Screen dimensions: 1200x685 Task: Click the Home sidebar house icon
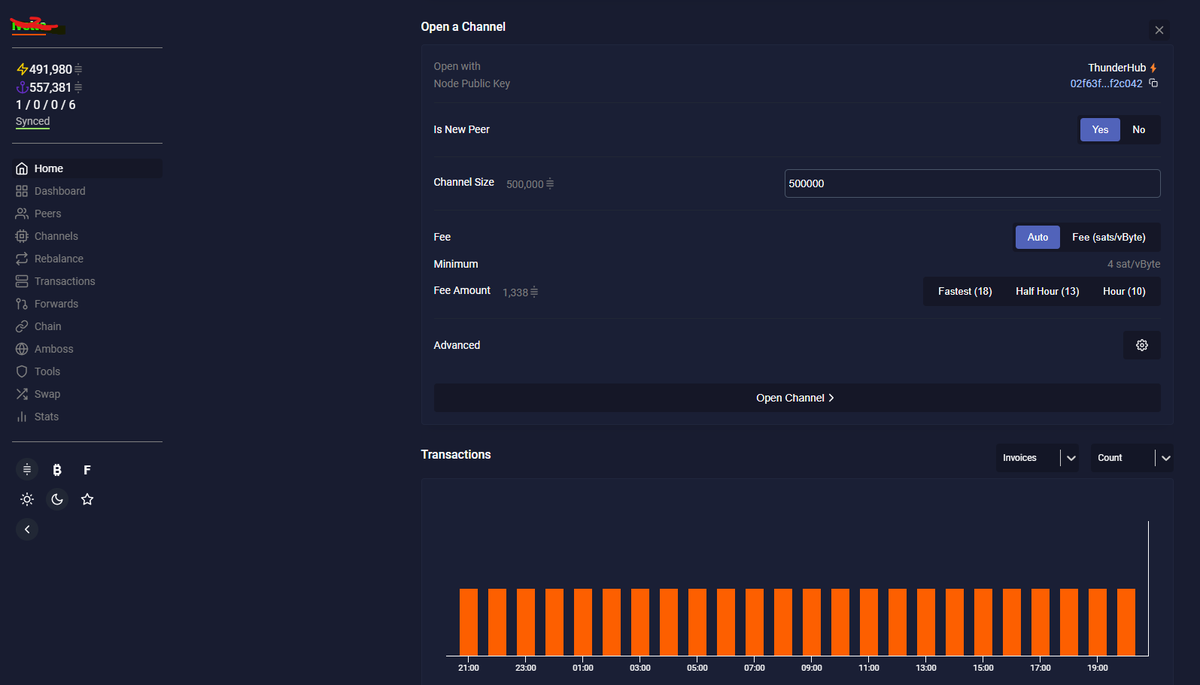click(22, 169)
